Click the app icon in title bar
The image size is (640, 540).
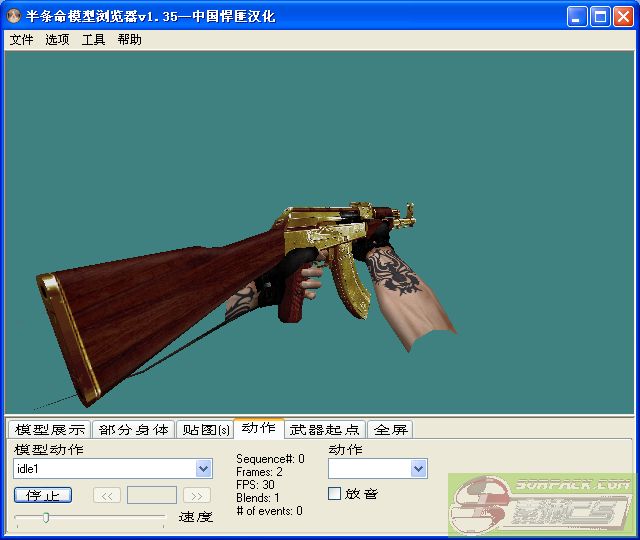coord(14,16)
